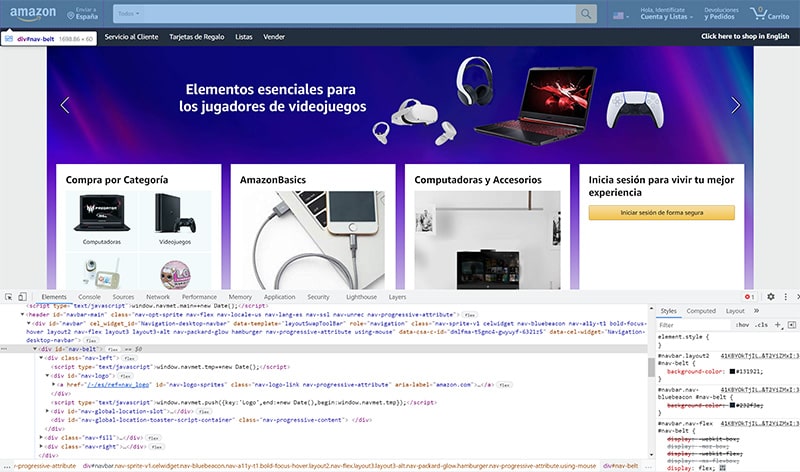Open DevTools settings gear

point(770,297)
